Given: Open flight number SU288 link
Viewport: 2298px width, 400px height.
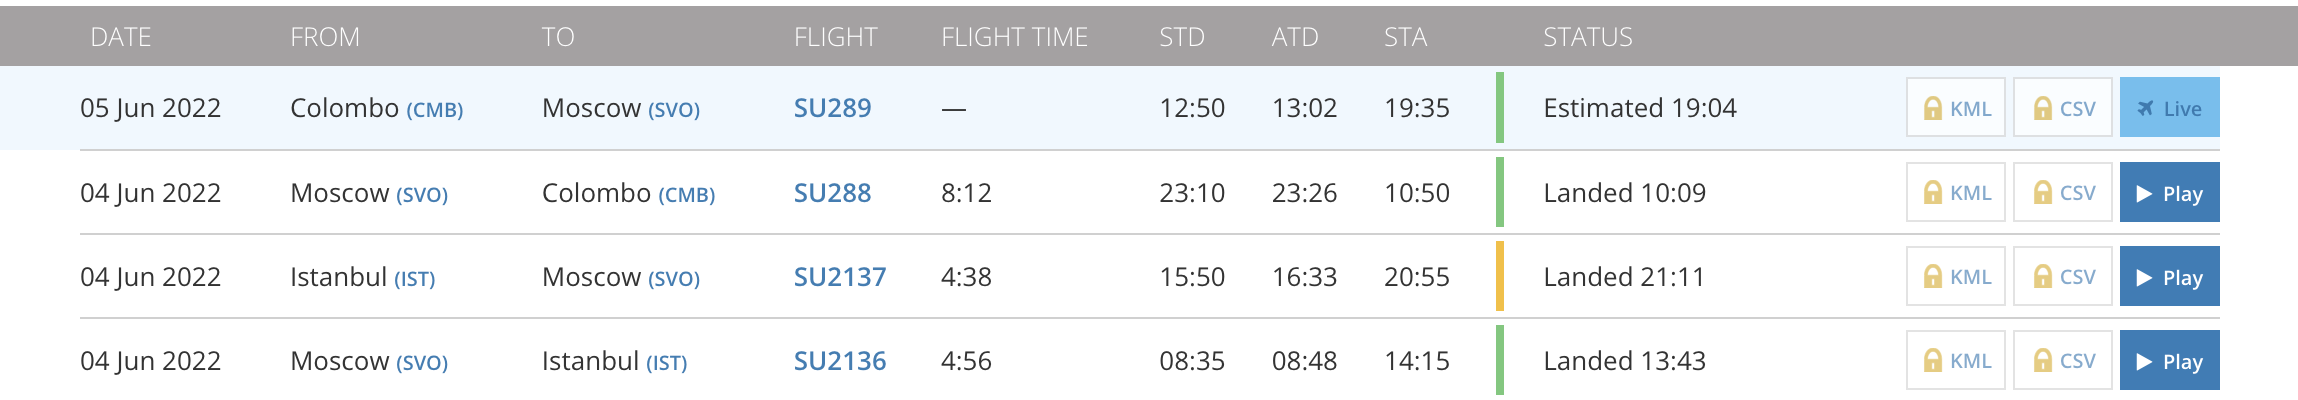Looking at the screenshot, I should click(x=832, y=193).
